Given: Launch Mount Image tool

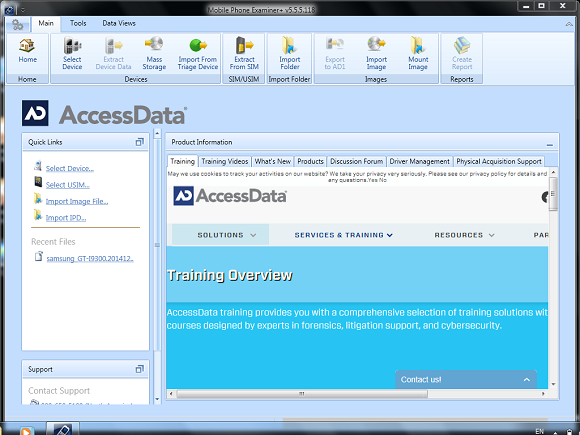Looking at the screenshot, I should pos(418,54).
